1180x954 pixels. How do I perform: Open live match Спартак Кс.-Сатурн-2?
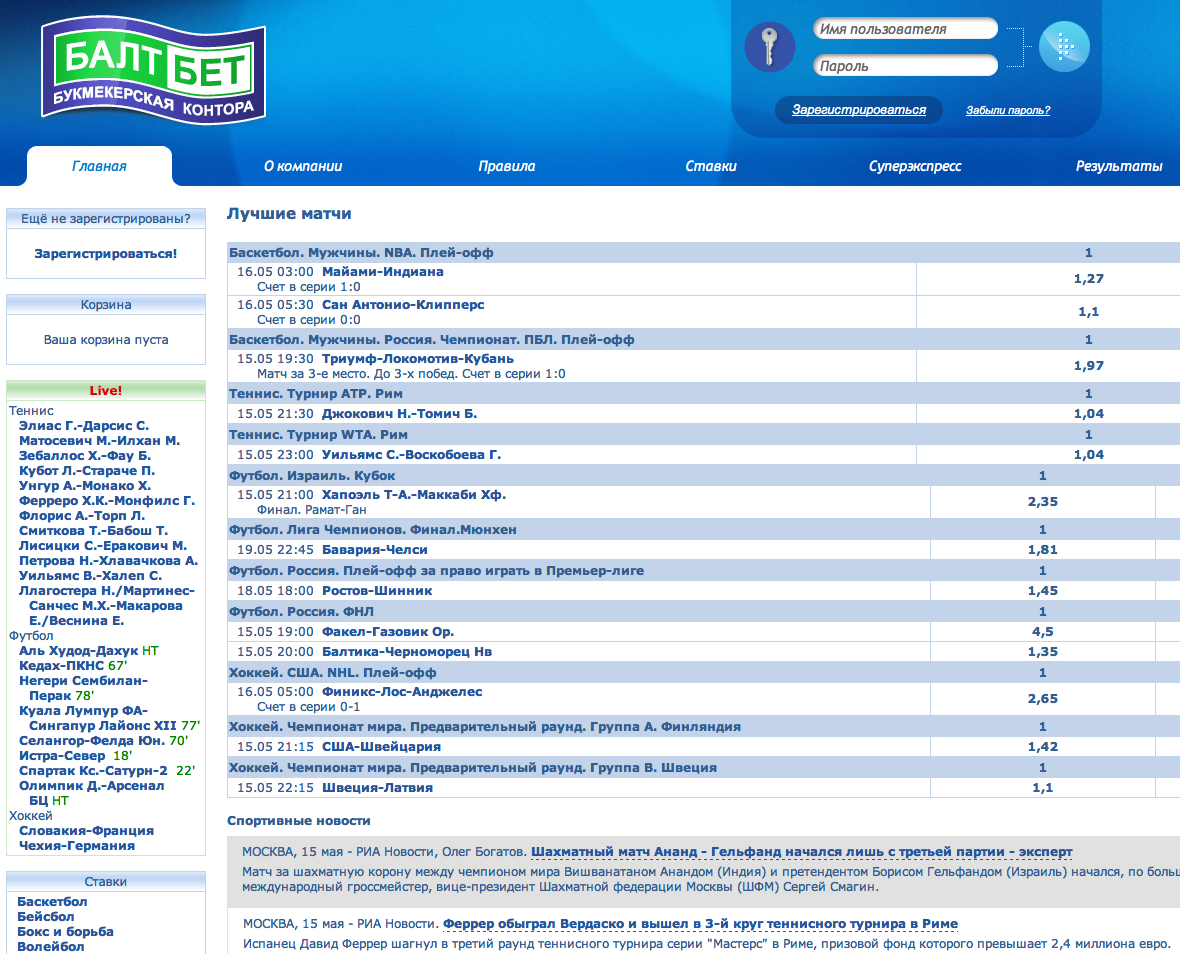(93, 770)
